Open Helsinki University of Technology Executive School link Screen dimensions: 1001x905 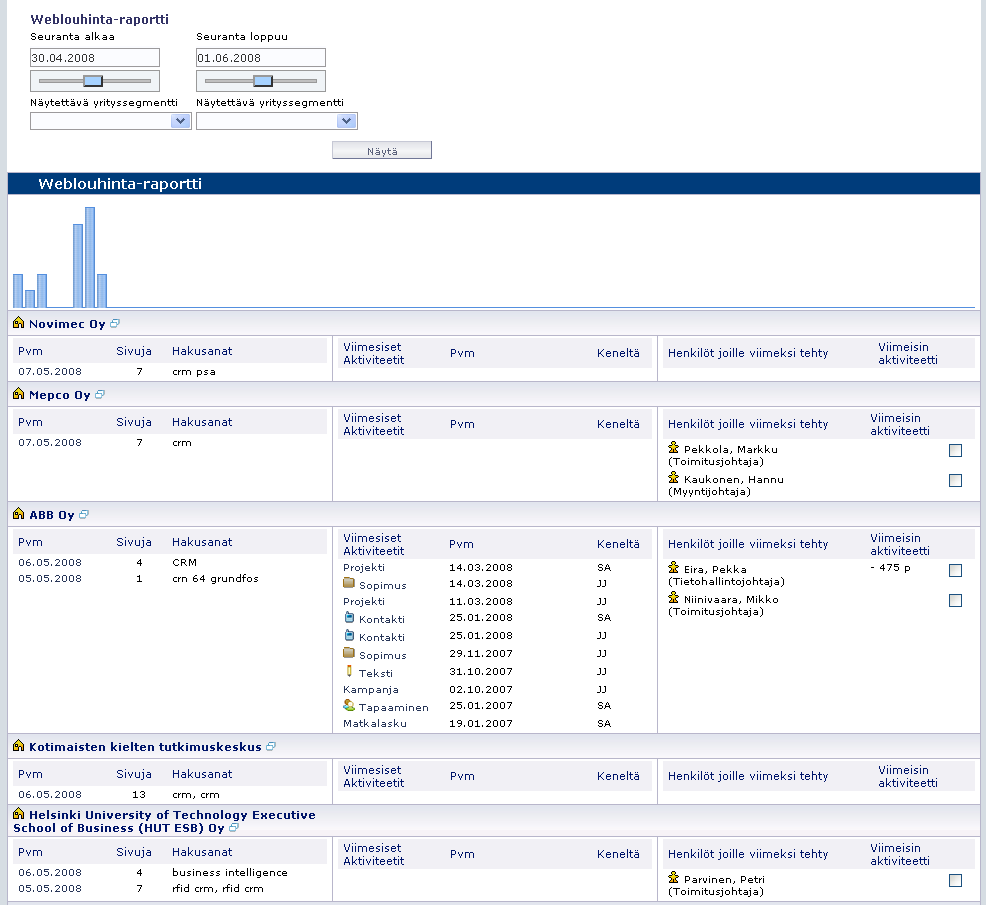[164, 821]
